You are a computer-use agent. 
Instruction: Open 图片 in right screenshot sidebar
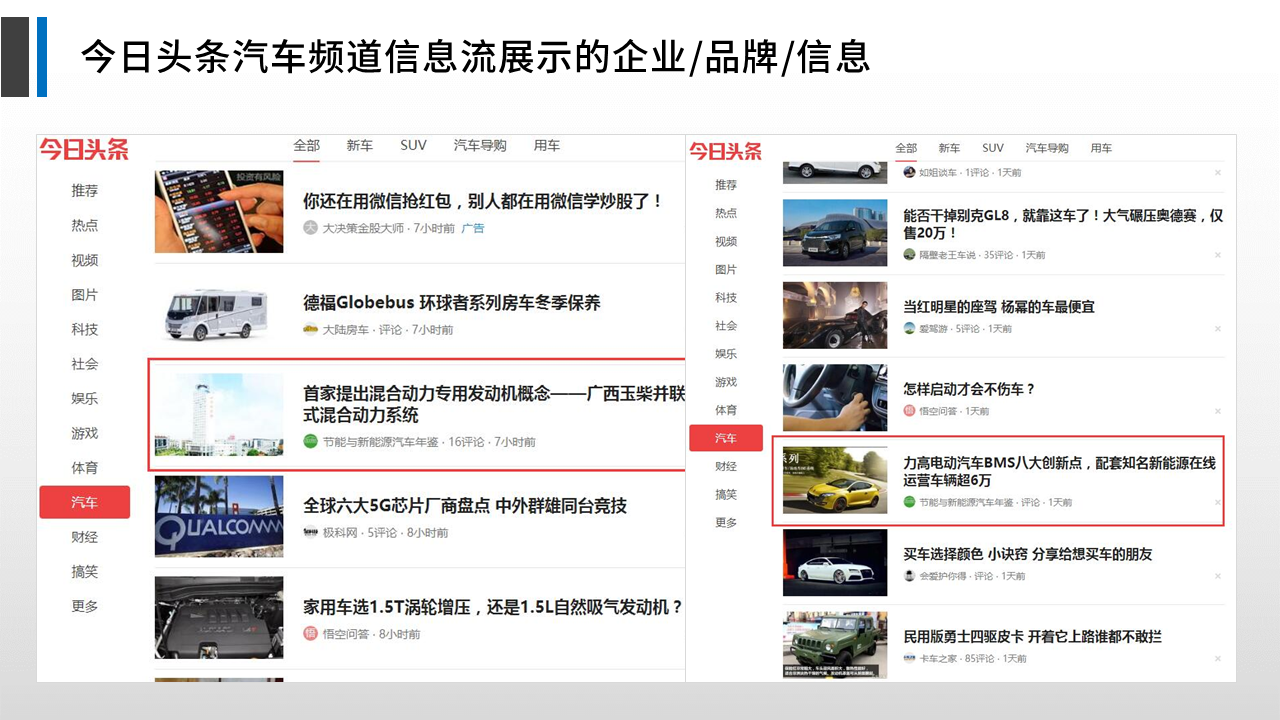(726, 269)
